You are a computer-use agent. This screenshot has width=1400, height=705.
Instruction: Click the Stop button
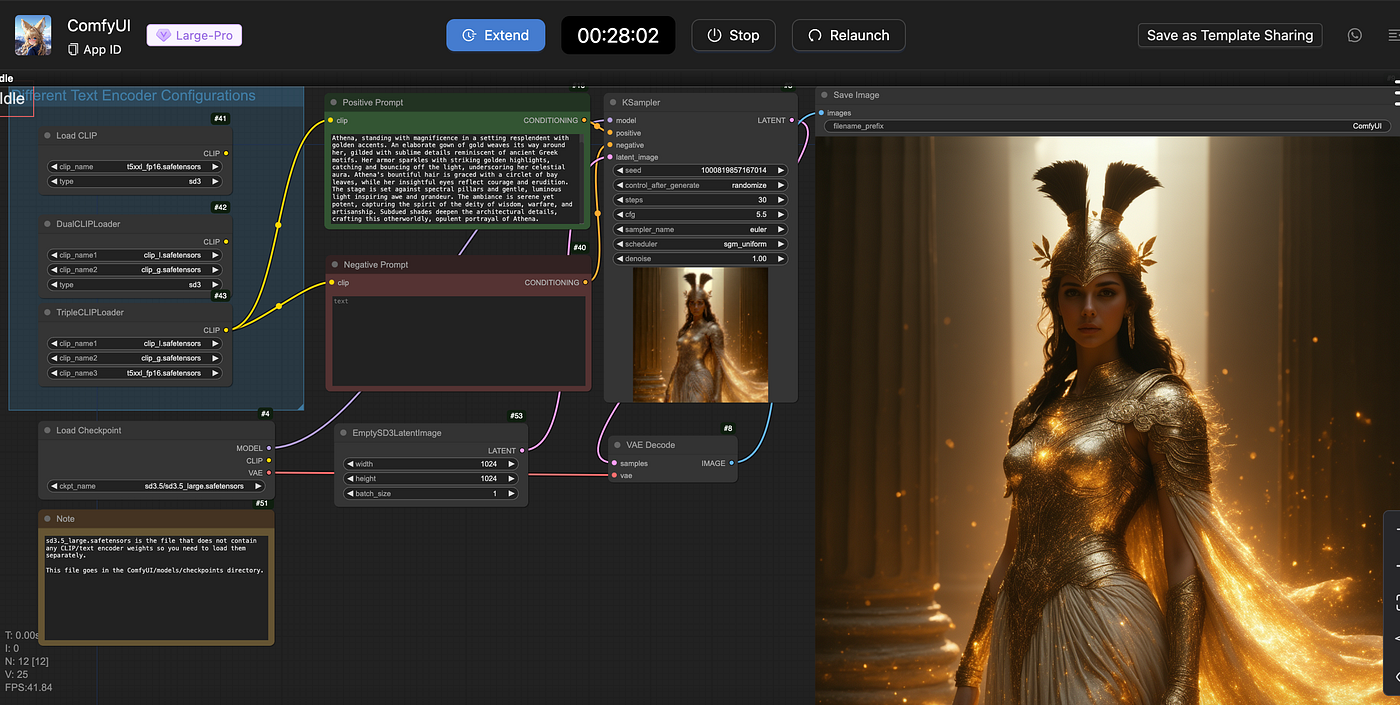[x=733, y=35]
